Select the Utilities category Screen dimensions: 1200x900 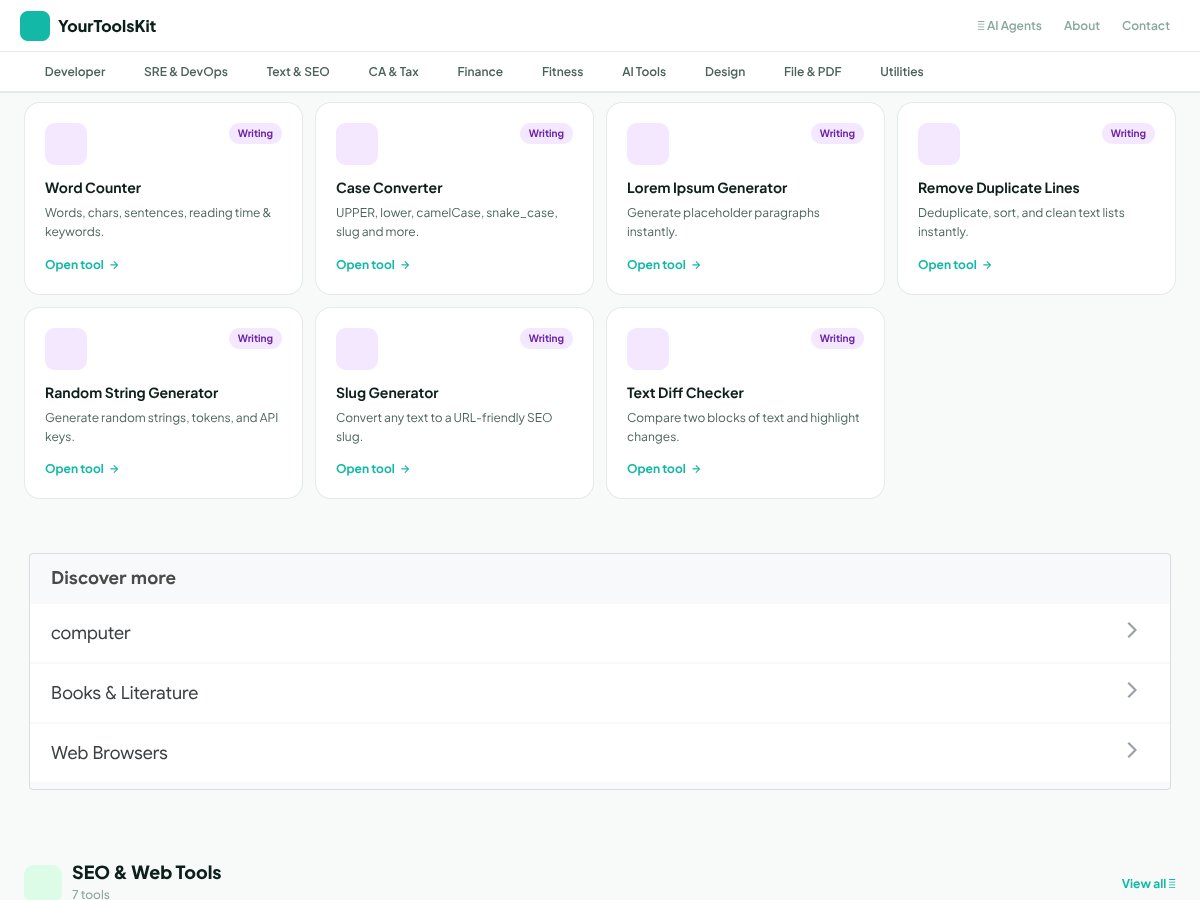pos(902,72)
